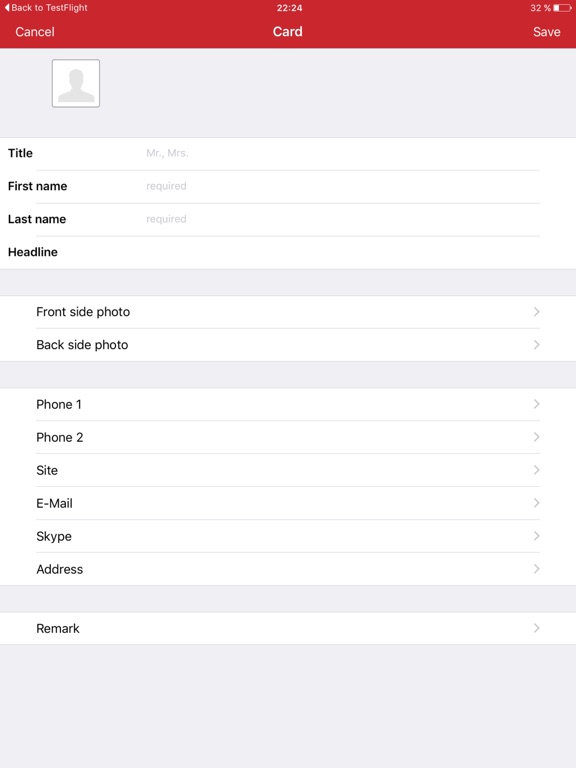The width and height of the screenshot is (576, 768).
Task: Tap the Back to TestFlight arrow
Action: click(x=7, y=7)
